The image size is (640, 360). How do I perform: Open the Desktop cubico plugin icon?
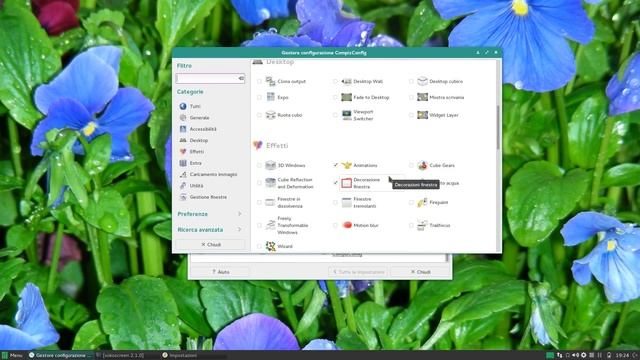tap(422, 81)
